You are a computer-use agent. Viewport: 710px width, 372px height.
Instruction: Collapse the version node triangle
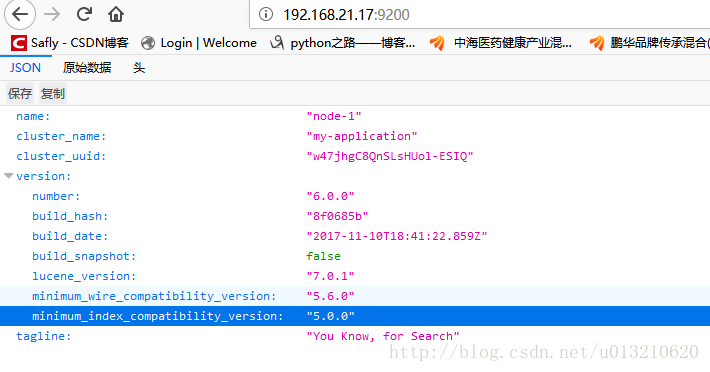click(9, 176)
